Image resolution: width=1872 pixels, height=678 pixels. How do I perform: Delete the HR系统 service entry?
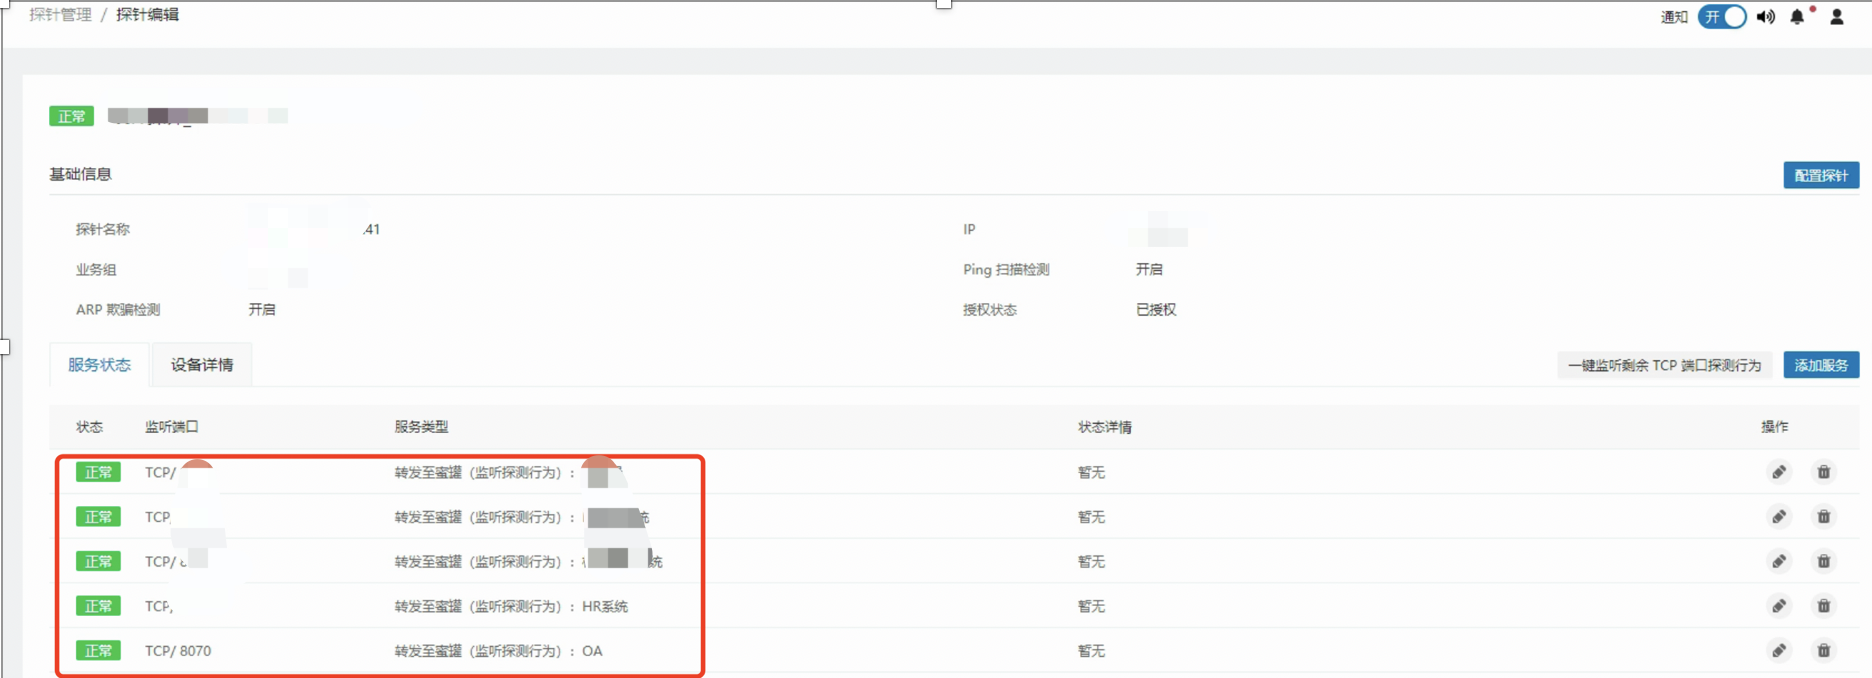click(1824, 606)
